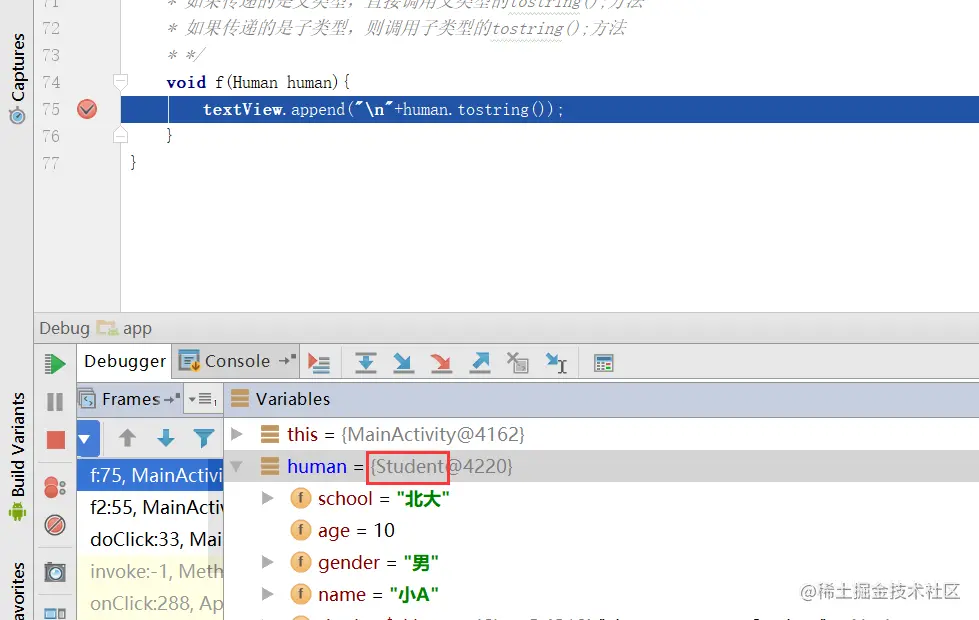Screen dimensions: 979x620
Task: Click the Run to Cursor icon
Action: pyautogui.click(x=556, y=363)
